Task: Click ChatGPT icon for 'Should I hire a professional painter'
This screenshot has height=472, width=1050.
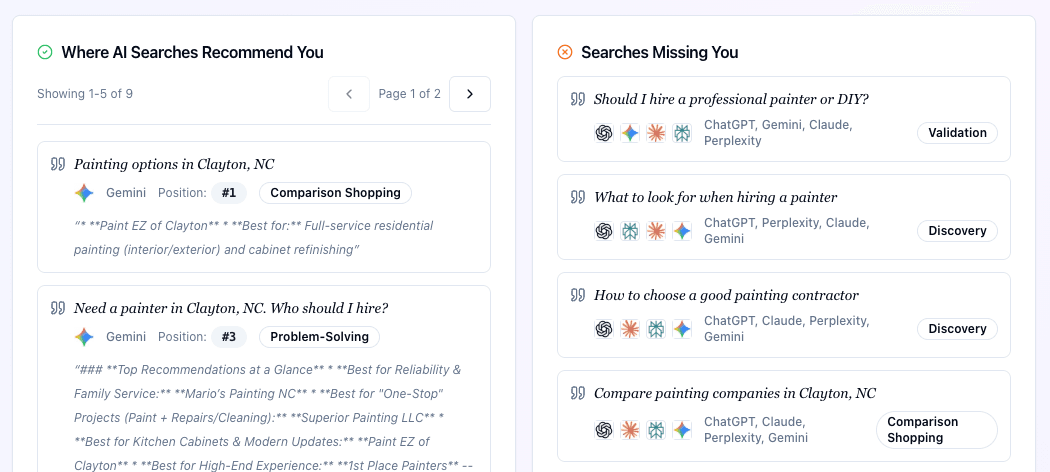Action: (604, 133)
